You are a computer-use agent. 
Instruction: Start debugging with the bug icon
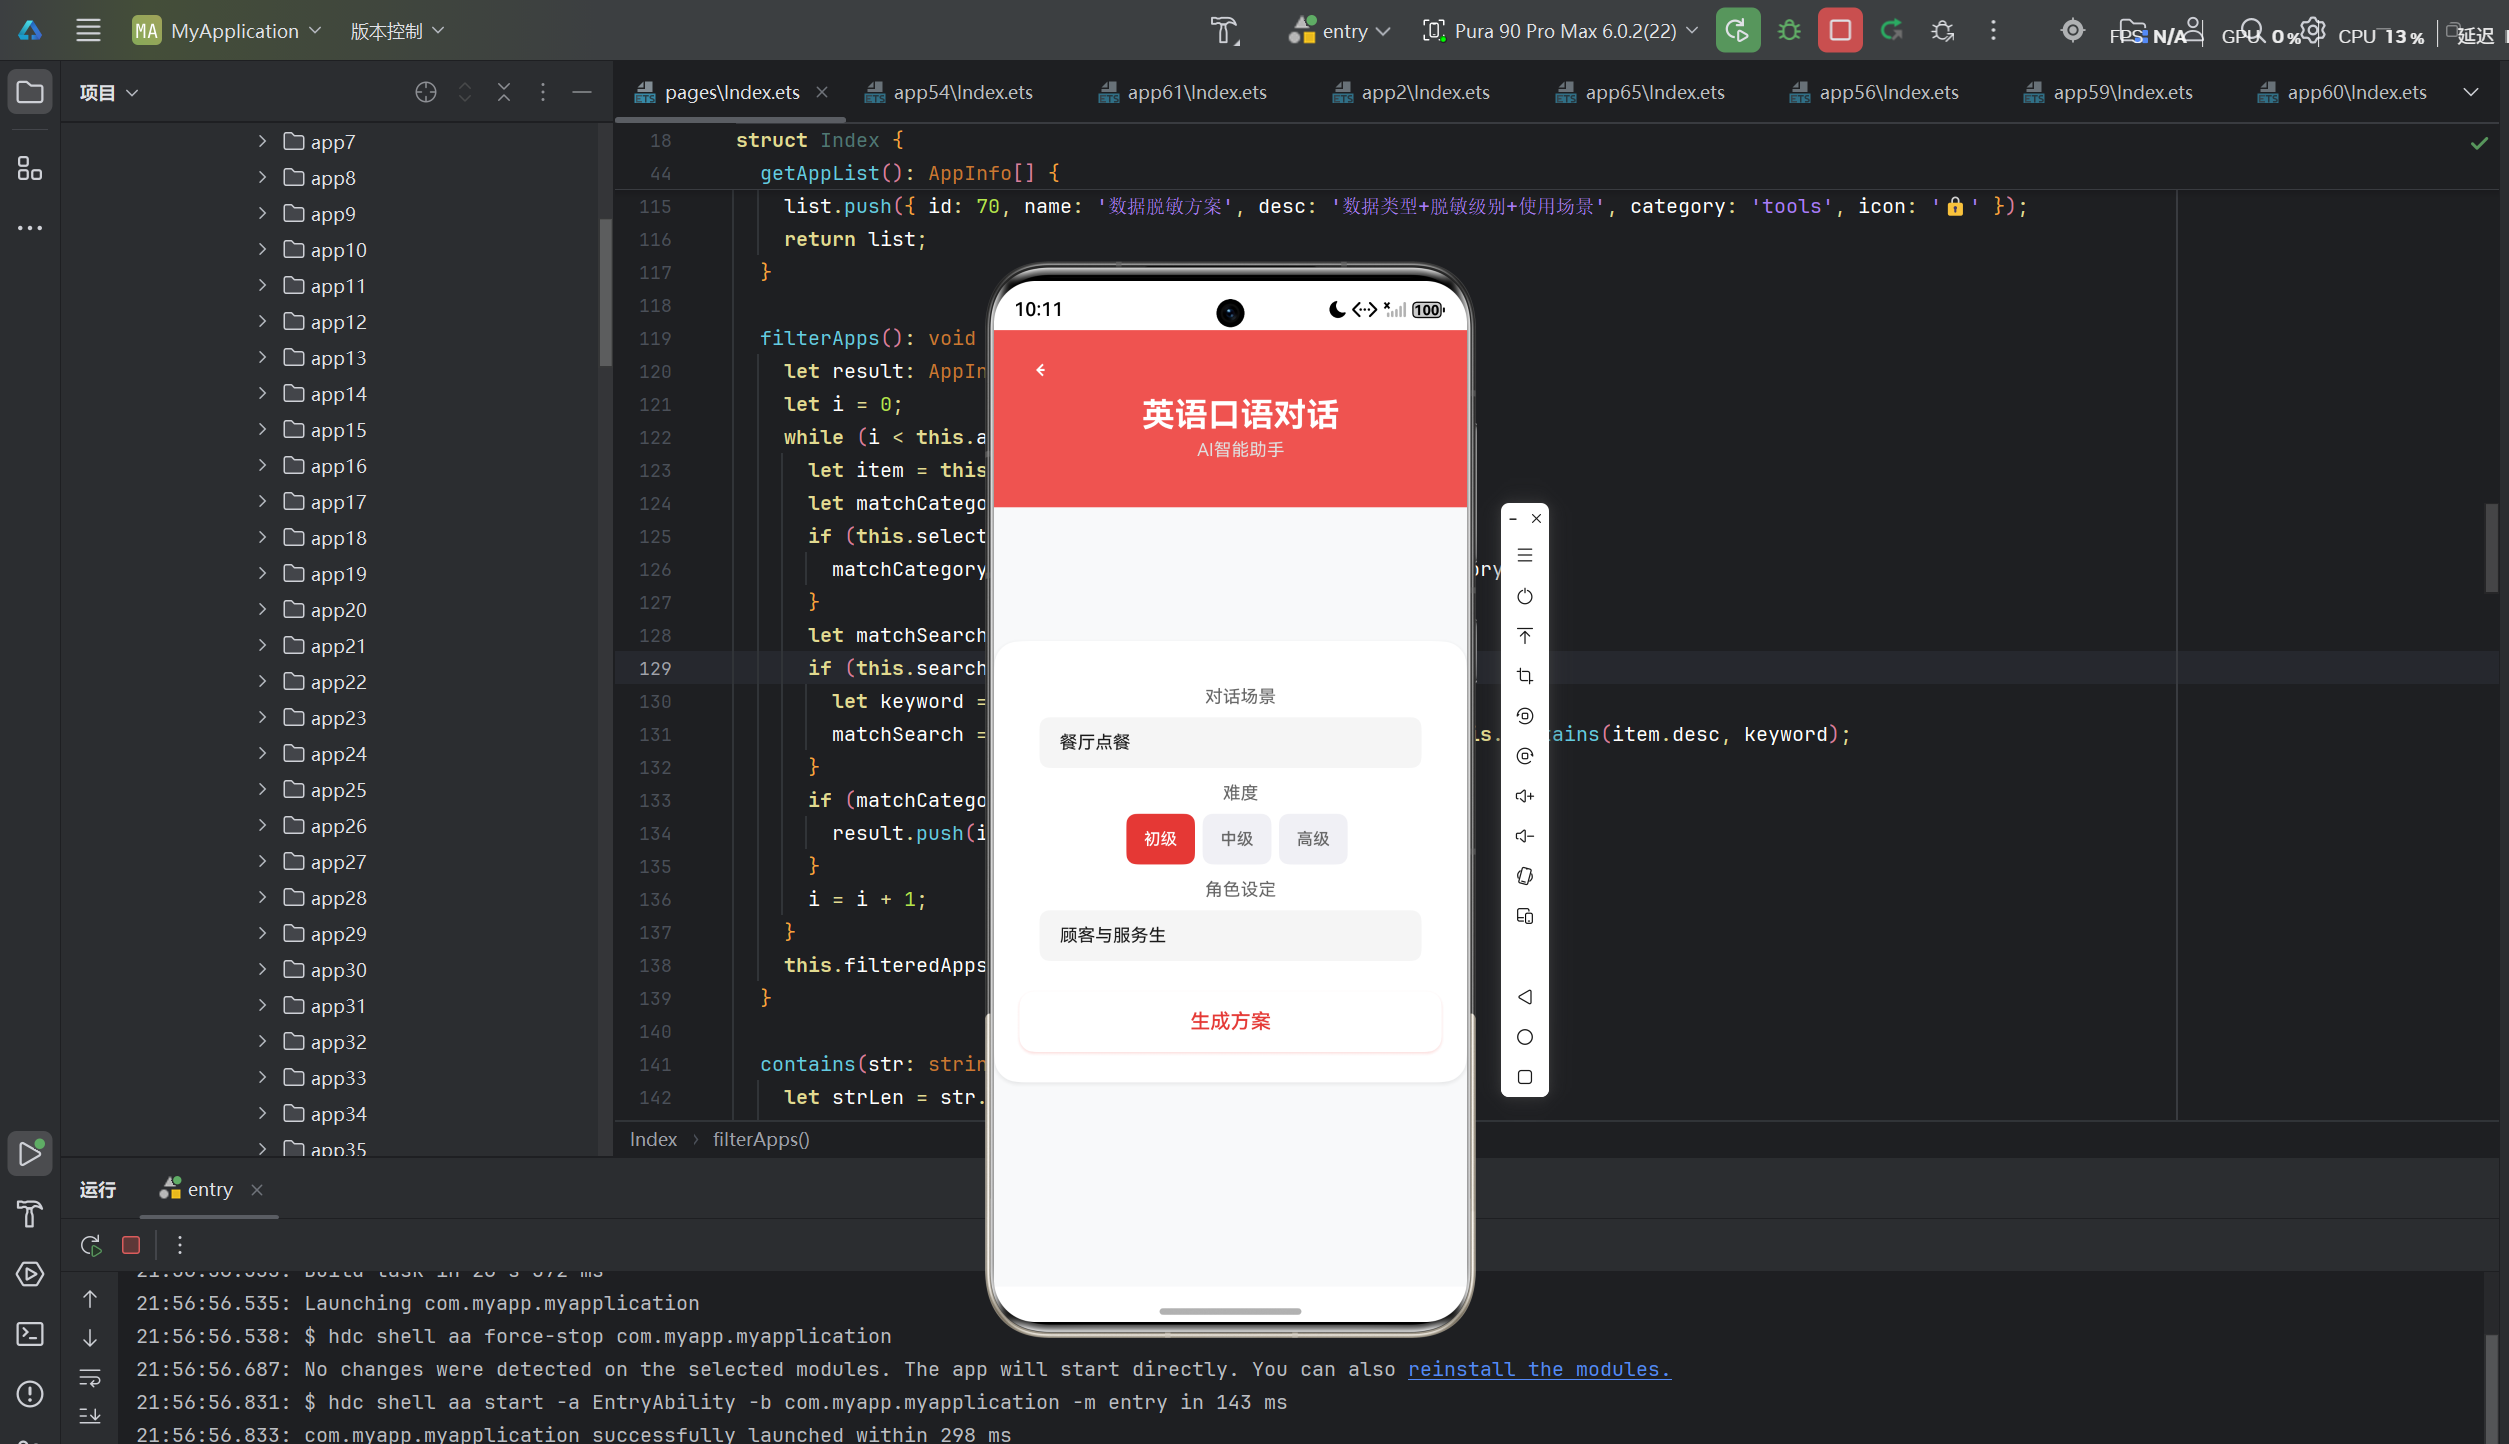pyautogui.click(x=1789, y=31)
